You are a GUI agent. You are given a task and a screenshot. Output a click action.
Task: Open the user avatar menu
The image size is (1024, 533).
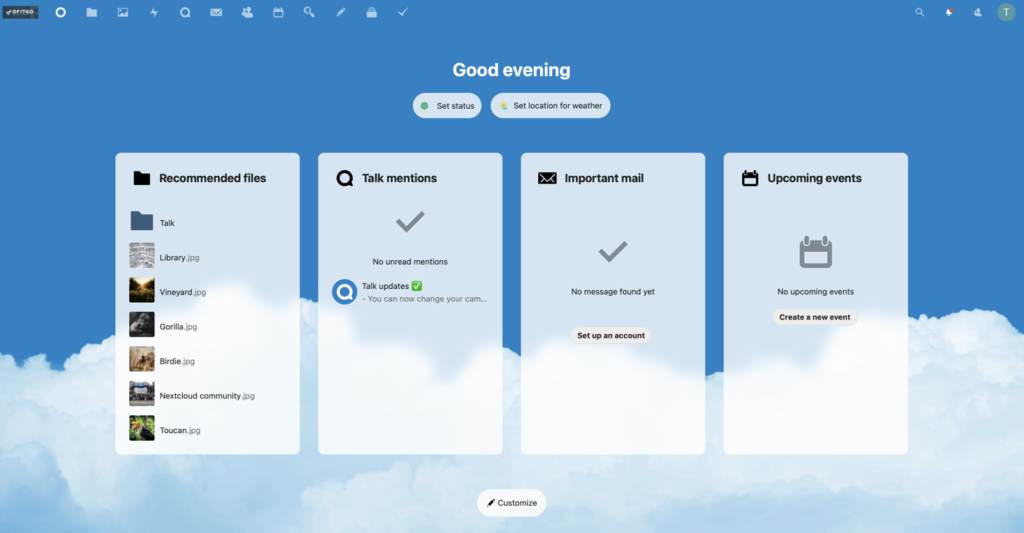1005,13
